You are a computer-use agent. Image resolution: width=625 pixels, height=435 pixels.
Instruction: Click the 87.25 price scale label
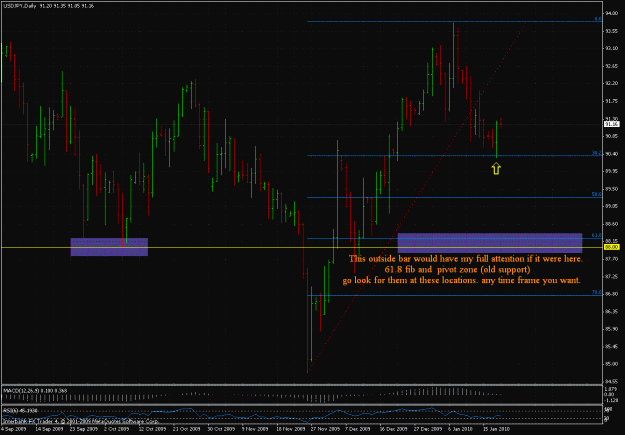click(611, 276)
